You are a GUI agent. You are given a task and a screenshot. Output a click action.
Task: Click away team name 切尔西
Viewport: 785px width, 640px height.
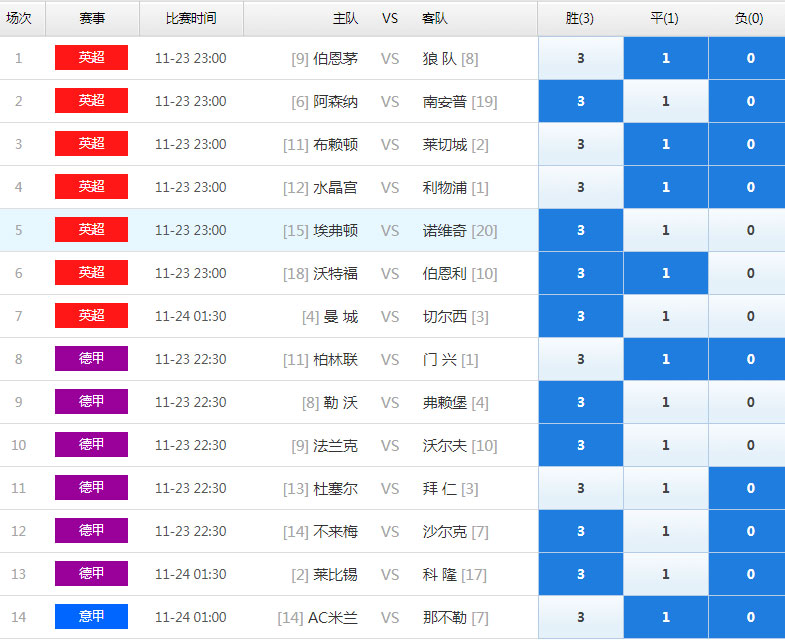pyautogui.click(x=445, y=317)
